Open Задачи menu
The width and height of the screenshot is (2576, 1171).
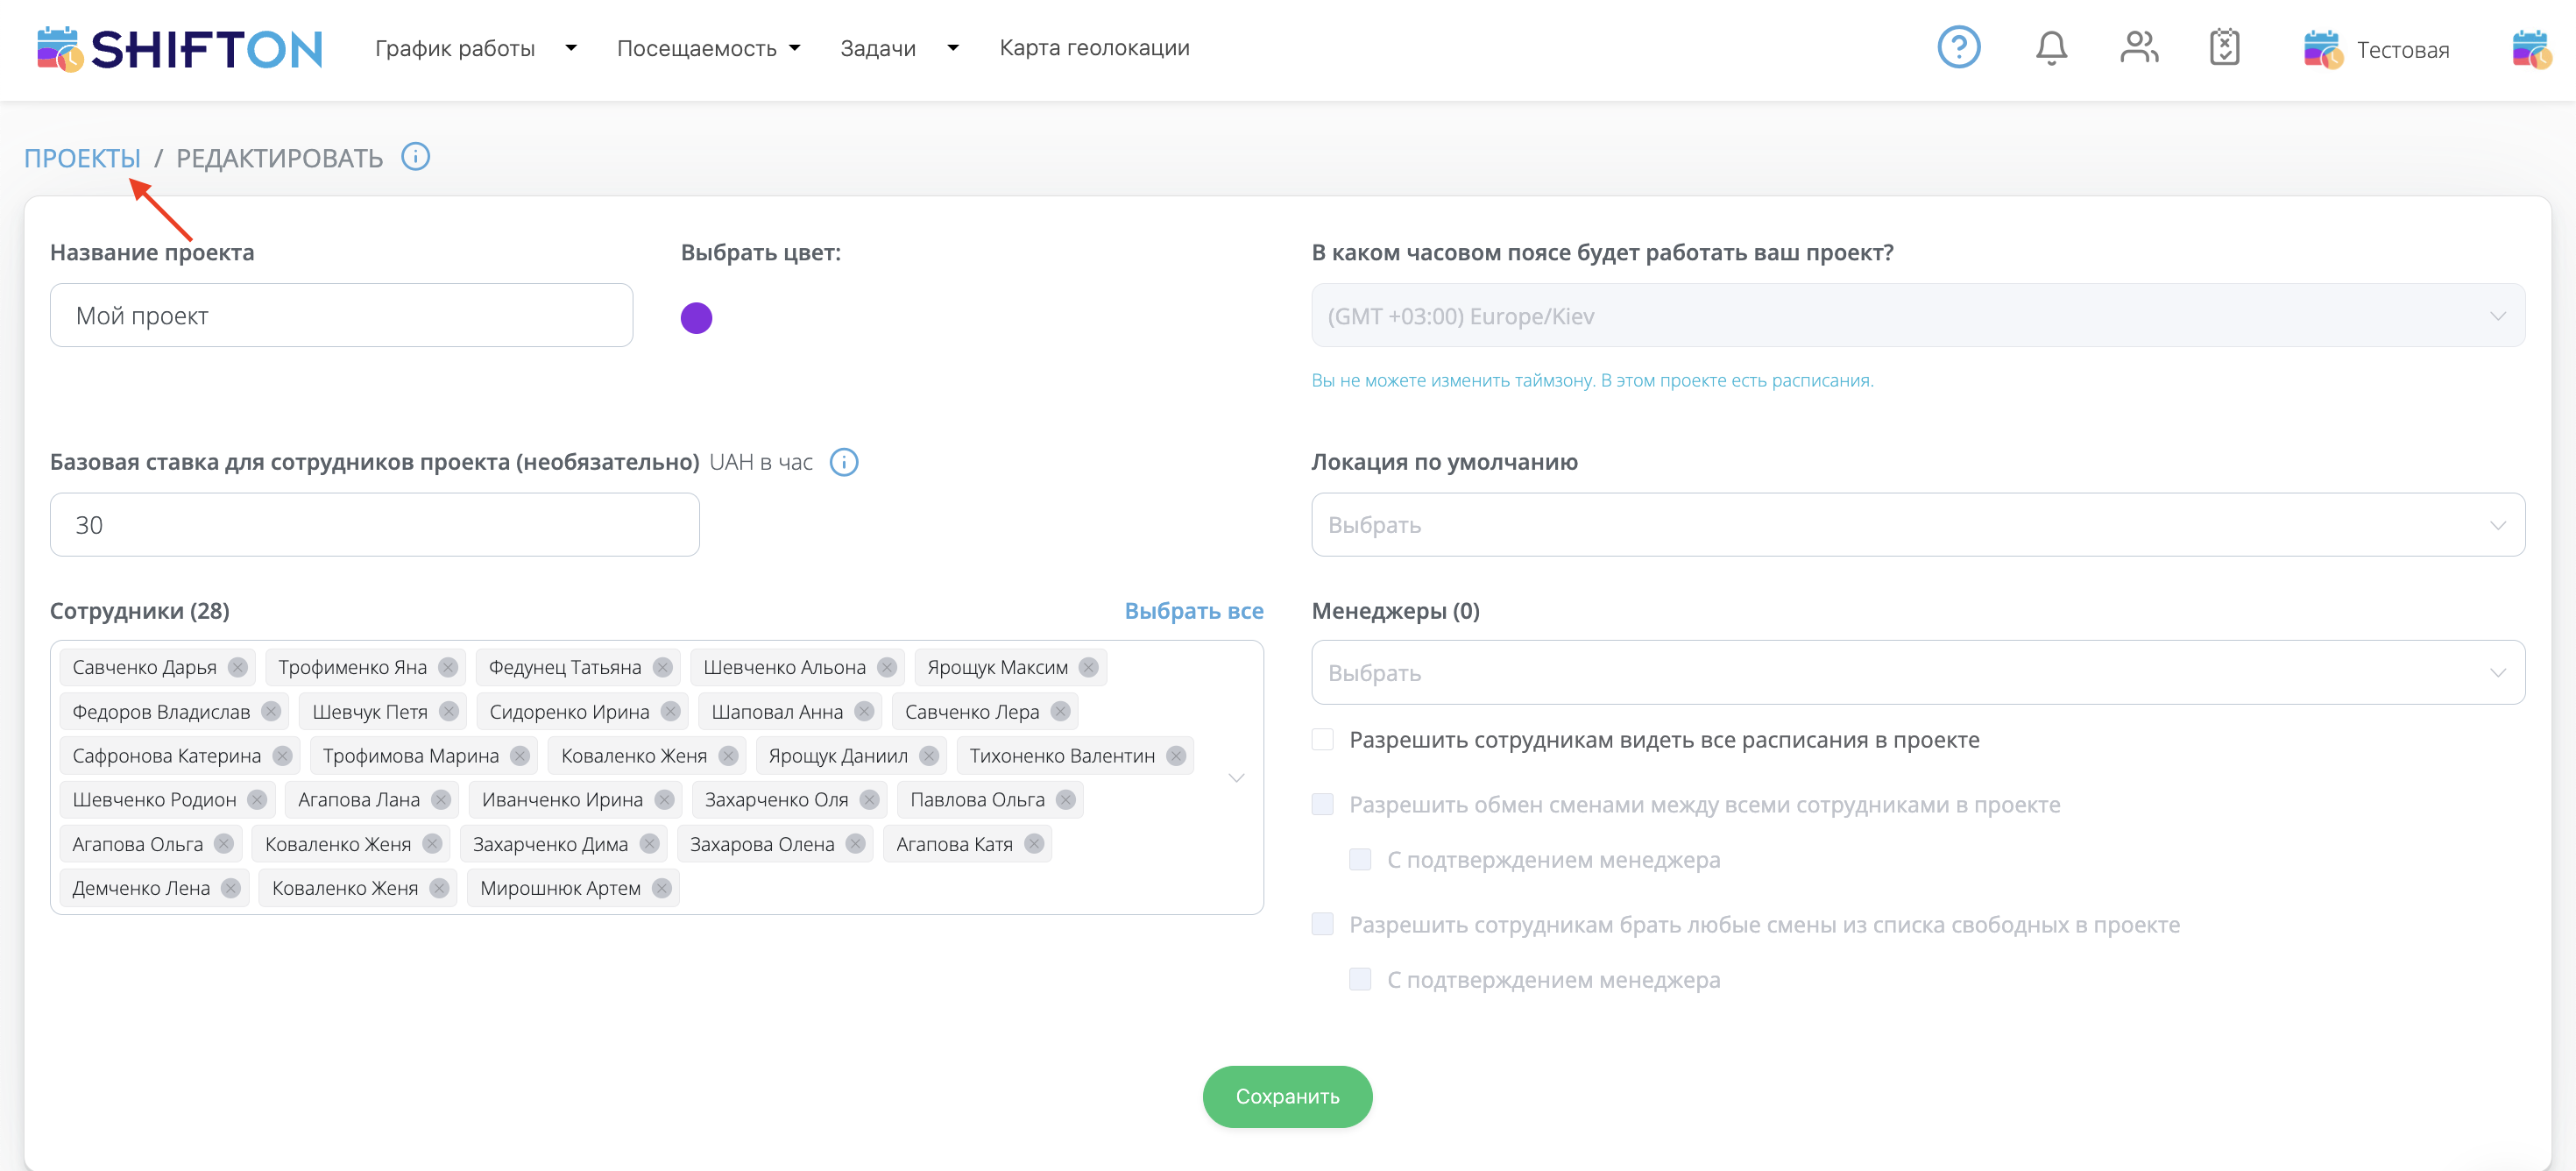coord(899,48)
